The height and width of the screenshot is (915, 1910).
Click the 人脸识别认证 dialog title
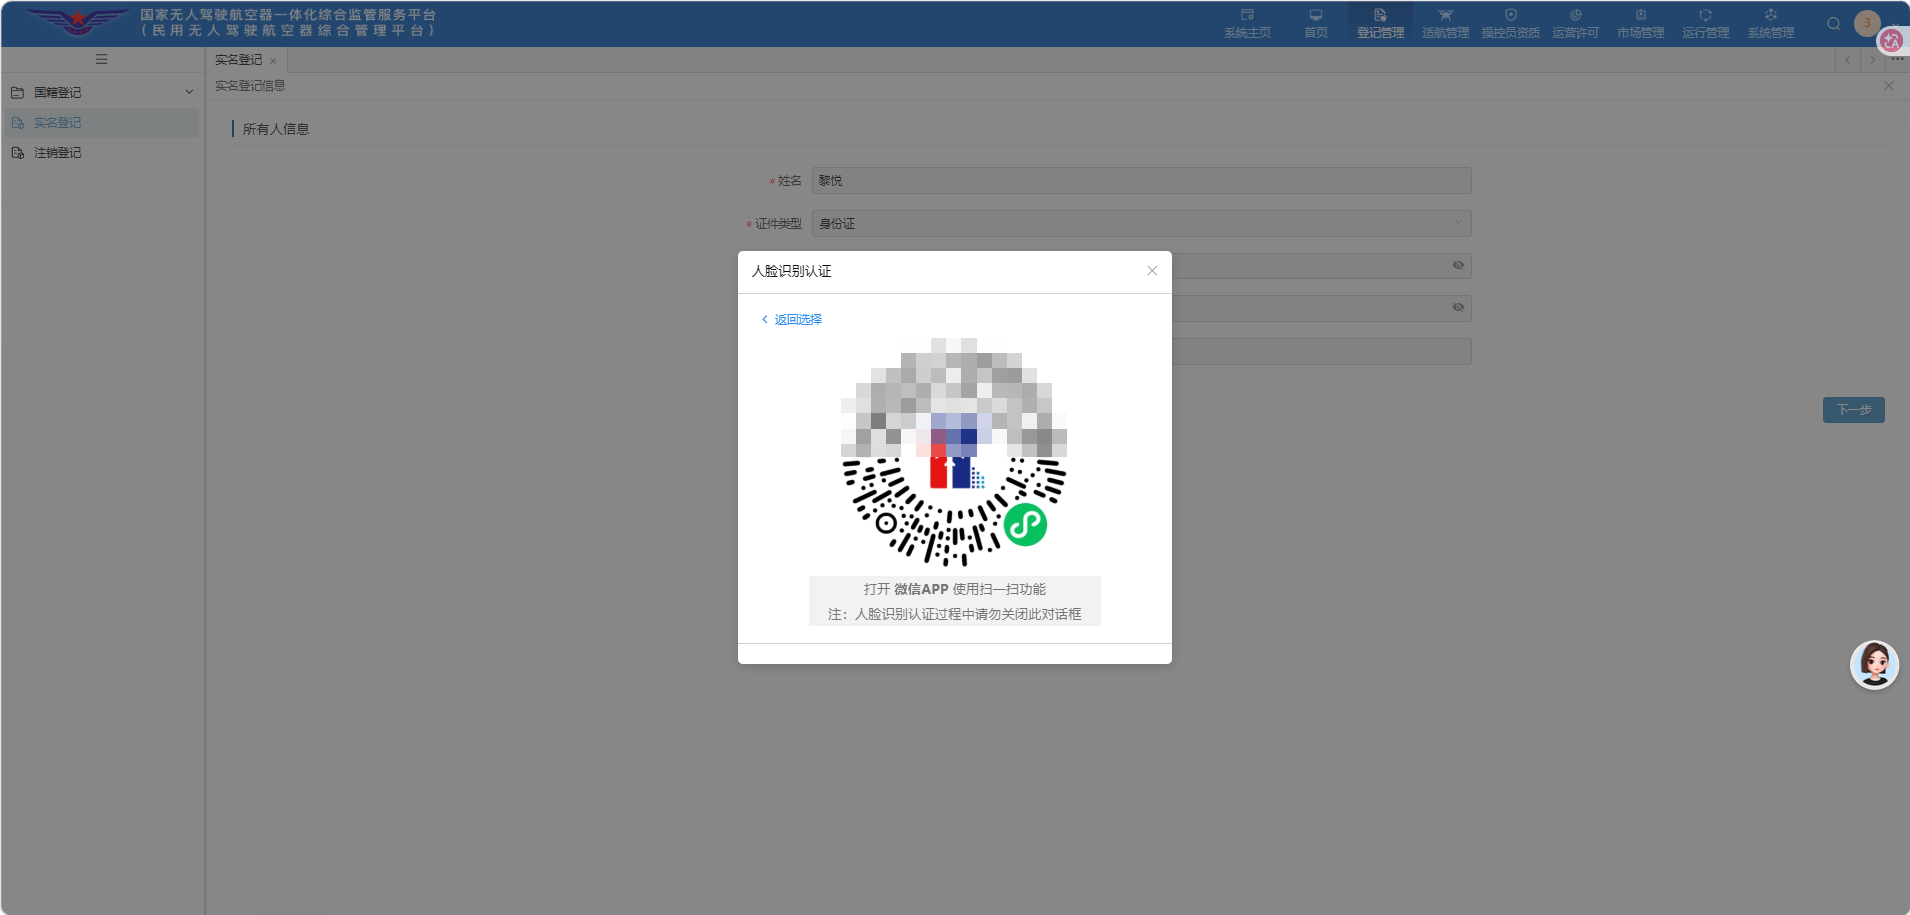pyautogui.click(x=791, y=271)
